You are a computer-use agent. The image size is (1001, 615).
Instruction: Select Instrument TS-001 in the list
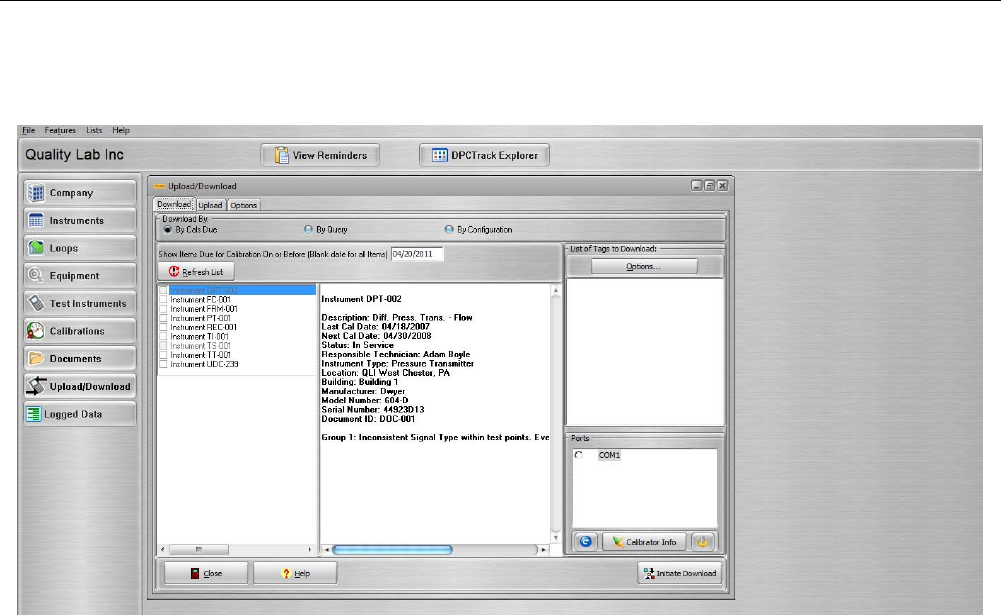point(200,345)
